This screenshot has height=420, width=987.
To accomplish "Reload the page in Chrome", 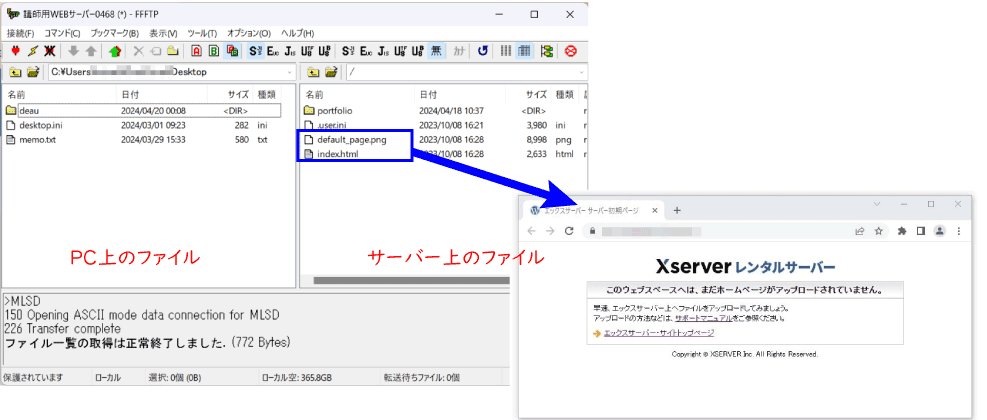I will coord(569,231).
